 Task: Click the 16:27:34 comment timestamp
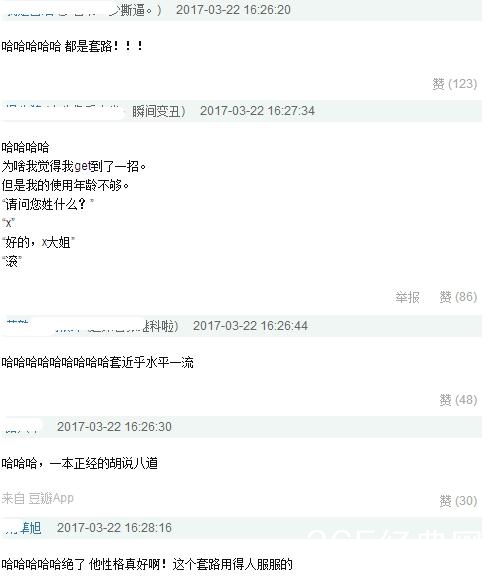(257, 111)
